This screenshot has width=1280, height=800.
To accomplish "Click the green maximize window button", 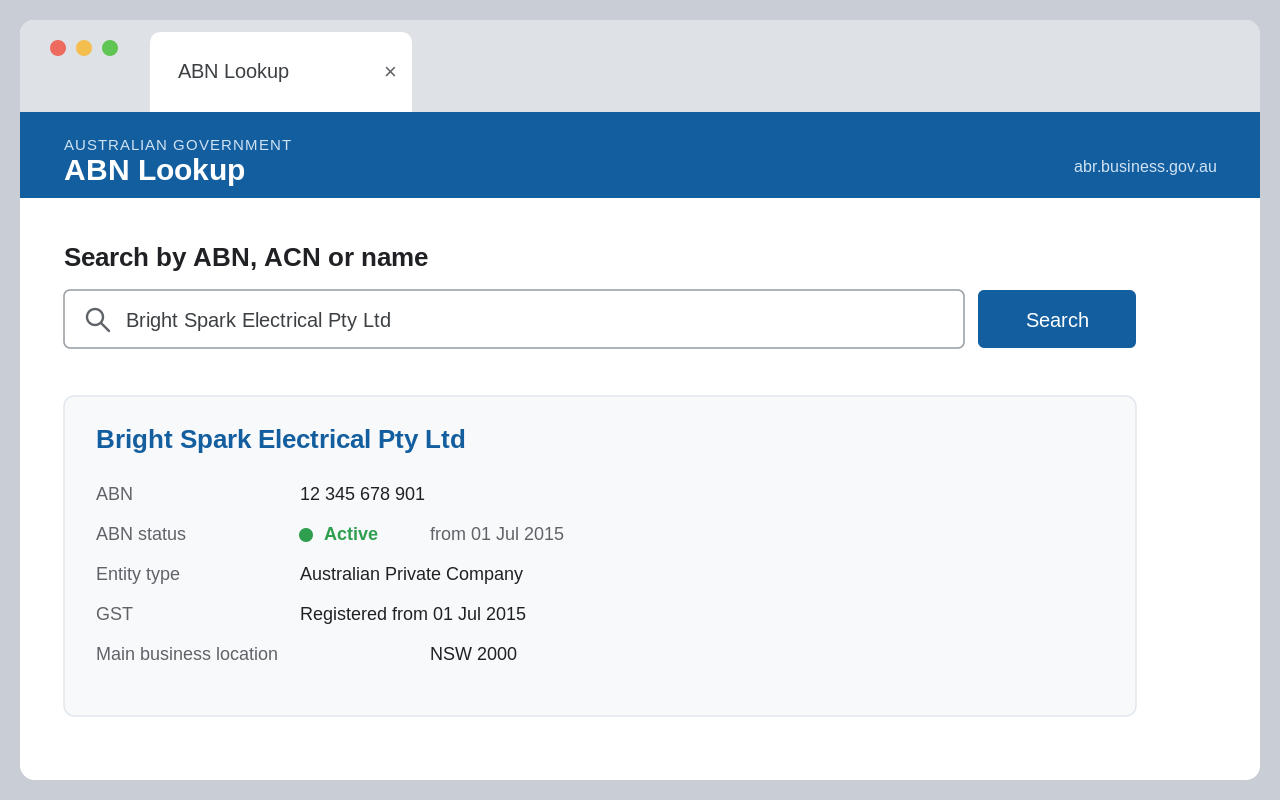I will pos(110,48).
